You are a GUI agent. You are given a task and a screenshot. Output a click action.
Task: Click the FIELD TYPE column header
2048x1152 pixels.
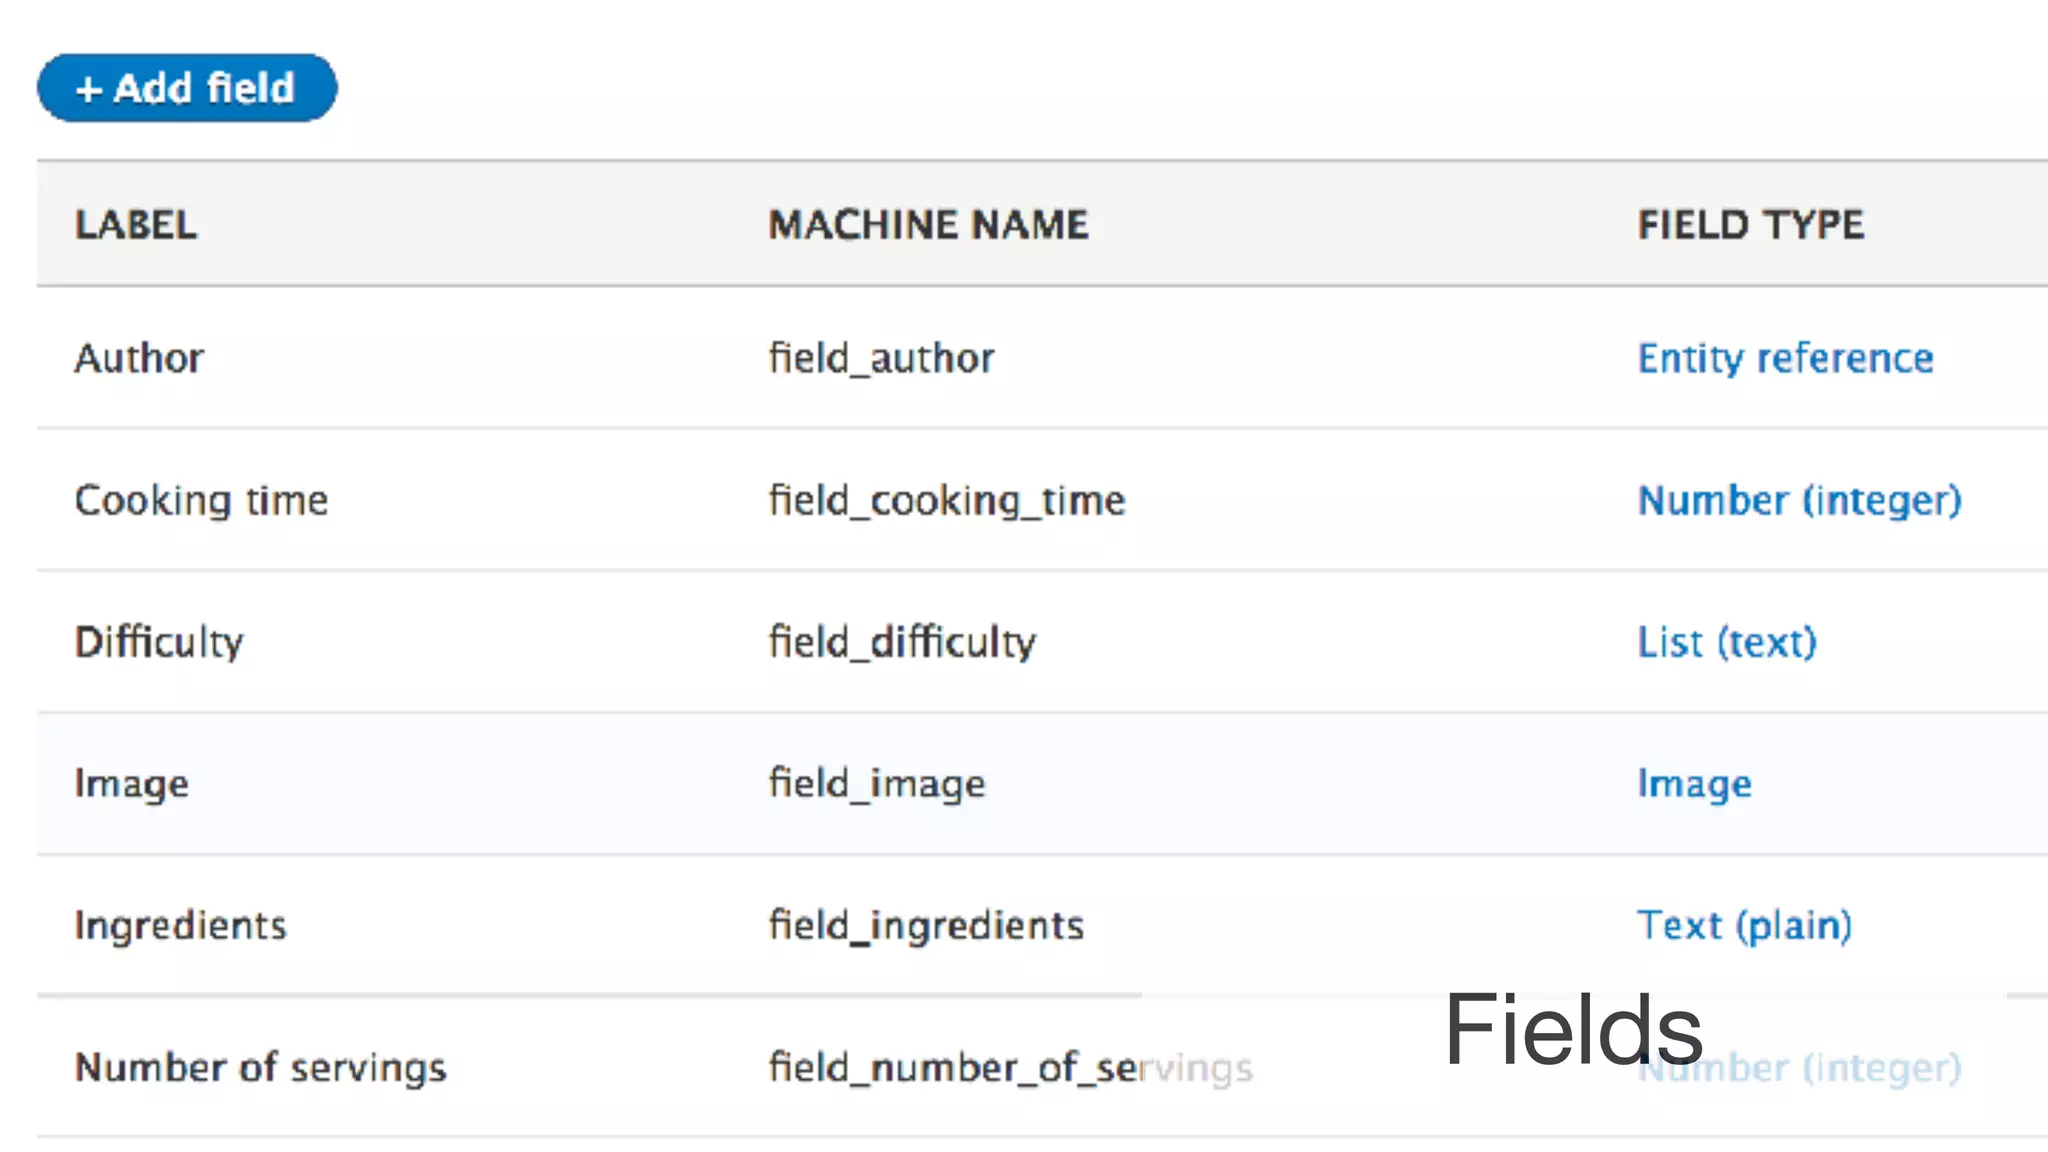(x=1750, y=225)
